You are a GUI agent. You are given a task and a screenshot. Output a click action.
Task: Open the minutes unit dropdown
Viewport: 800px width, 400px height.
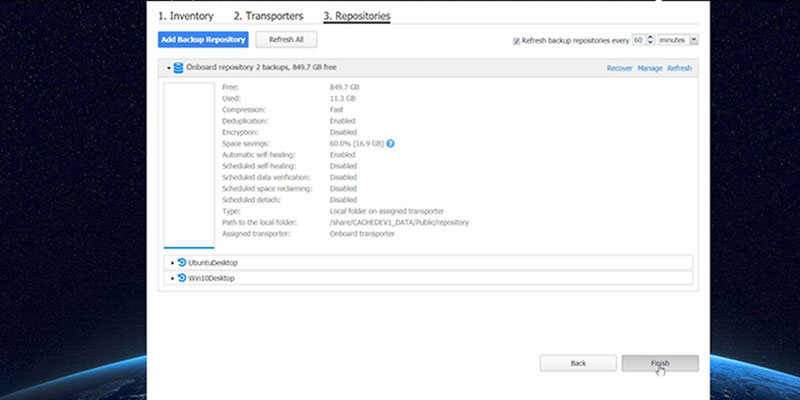tap(678, 40)
